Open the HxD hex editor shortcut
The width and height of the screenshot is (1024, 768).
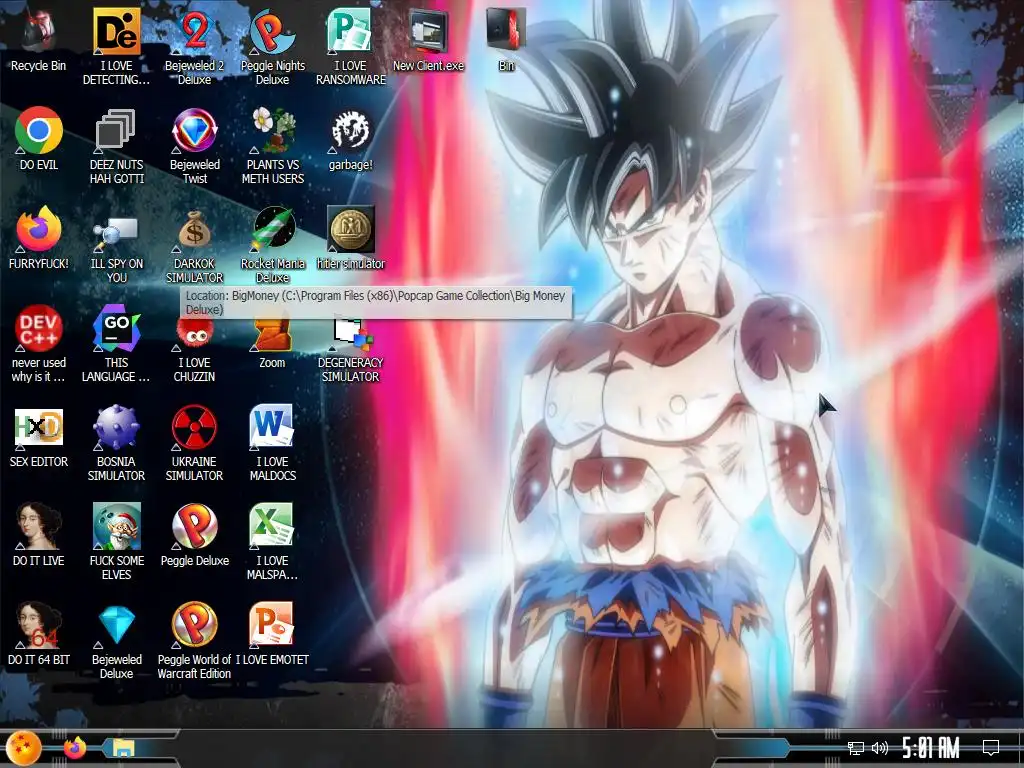pos(39,436)
